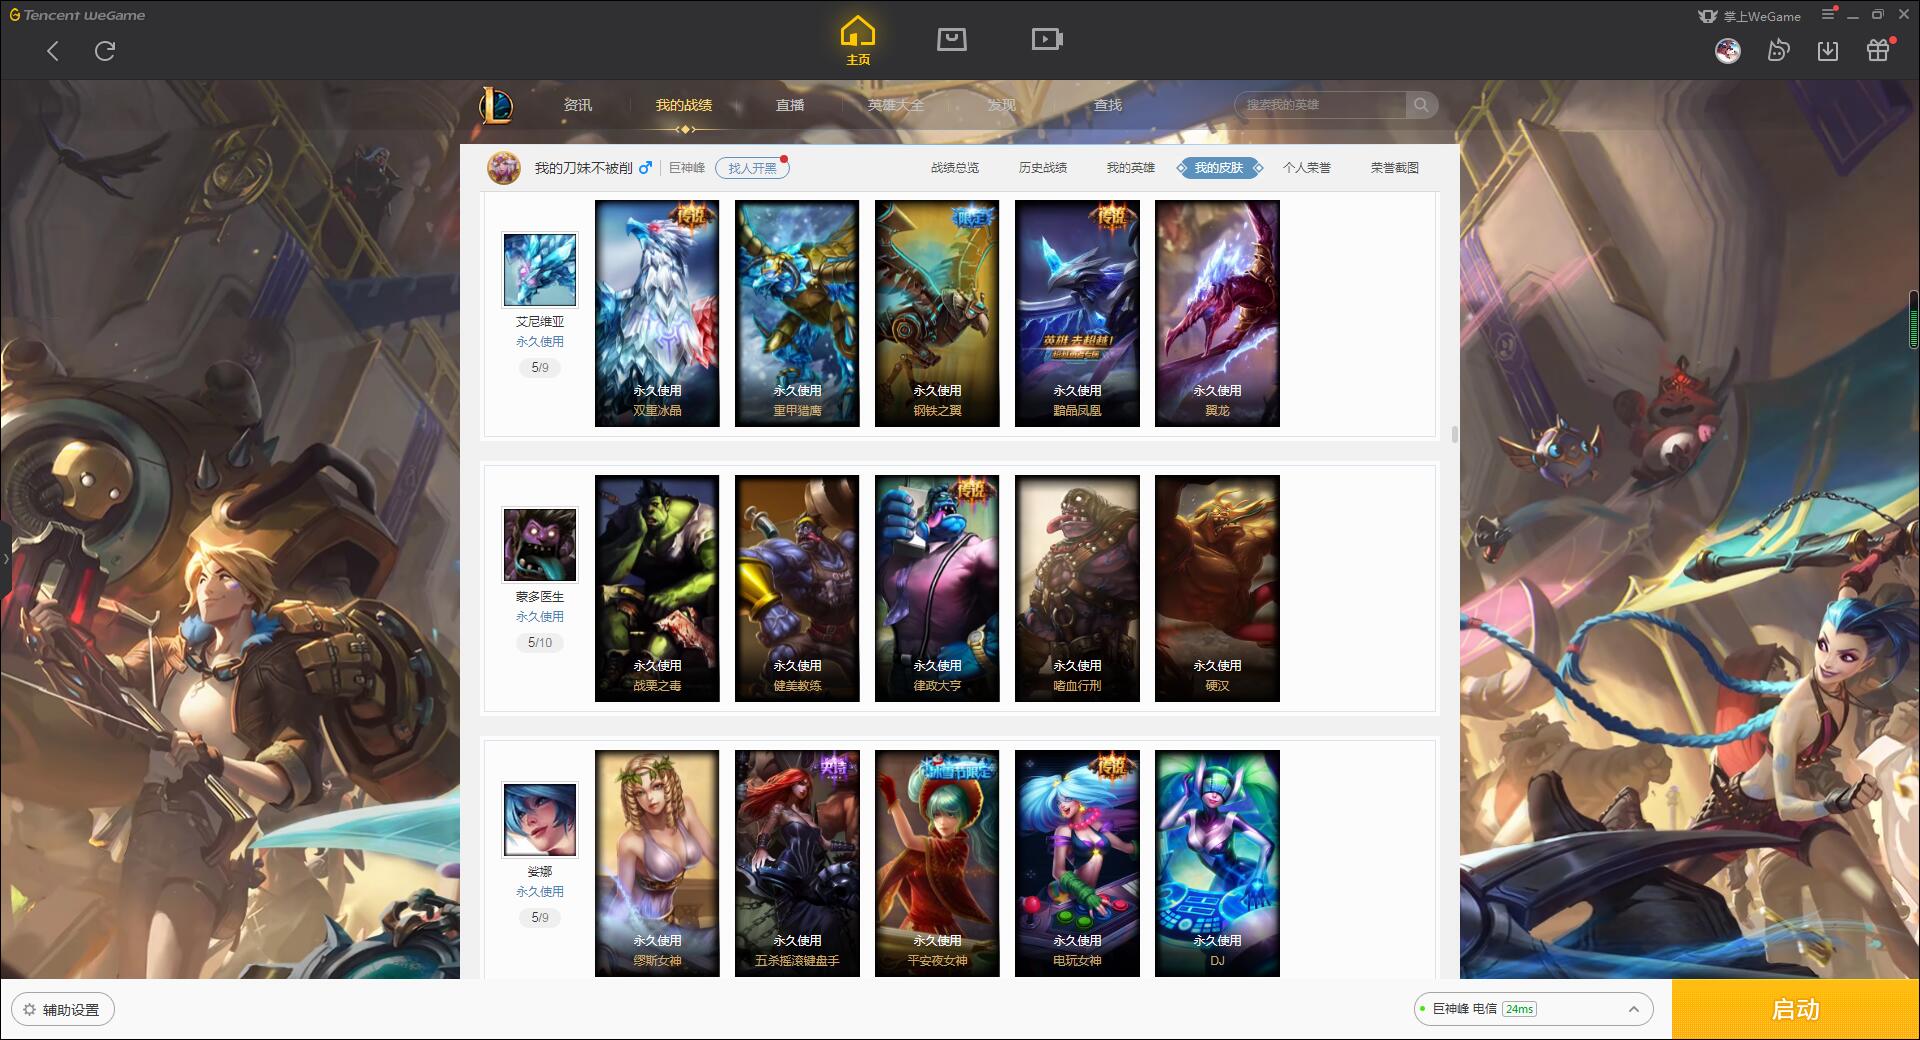Click the 启动 launch button
The height and width of the screenshot is (1040, 1920).
[1796, 1010]
